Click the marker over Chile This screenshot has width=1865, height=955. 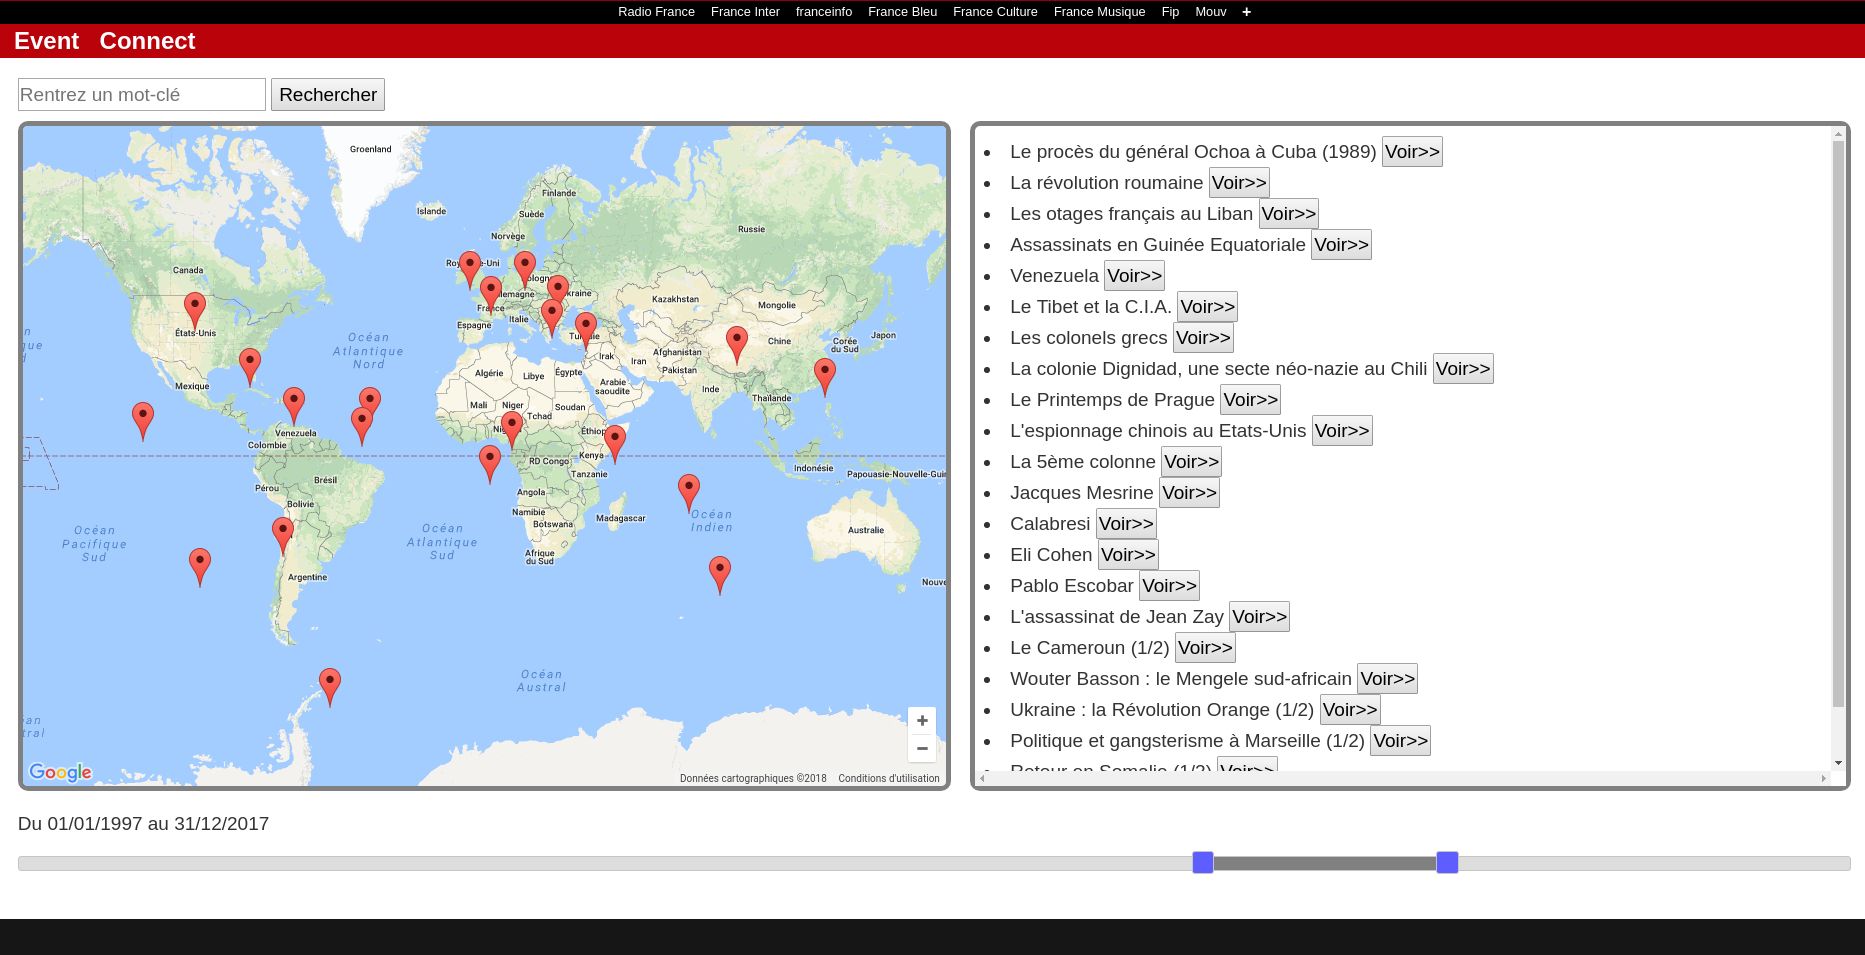click(283, 536)
